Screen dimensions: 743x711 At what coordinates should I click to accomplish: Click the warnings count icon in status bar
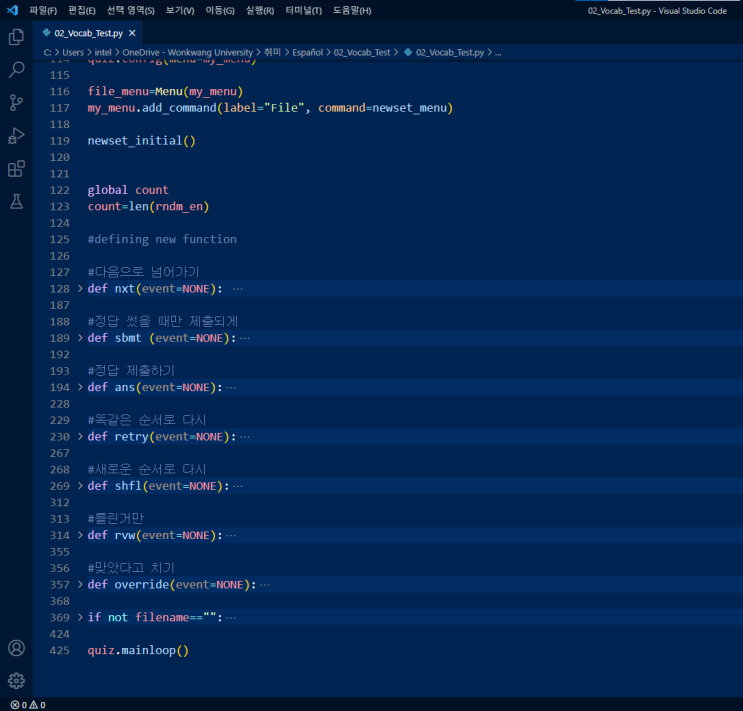tap(34, 705)
